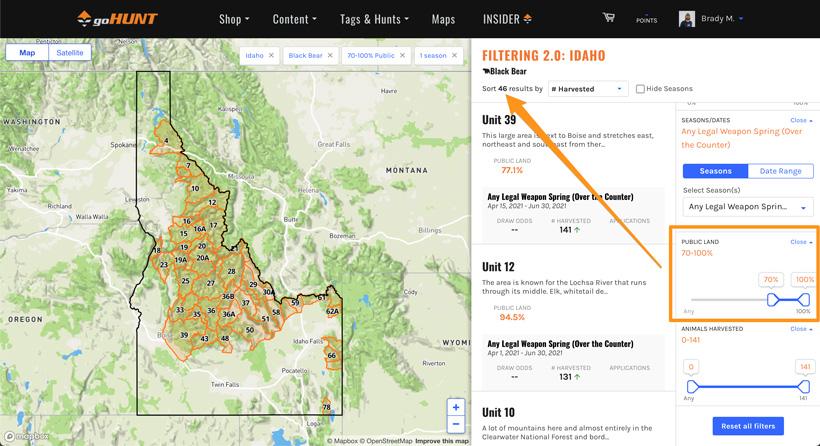The image size is (820, 446).
Task: Remove the Idaho filter chip
Action: [x=272, y=56]
